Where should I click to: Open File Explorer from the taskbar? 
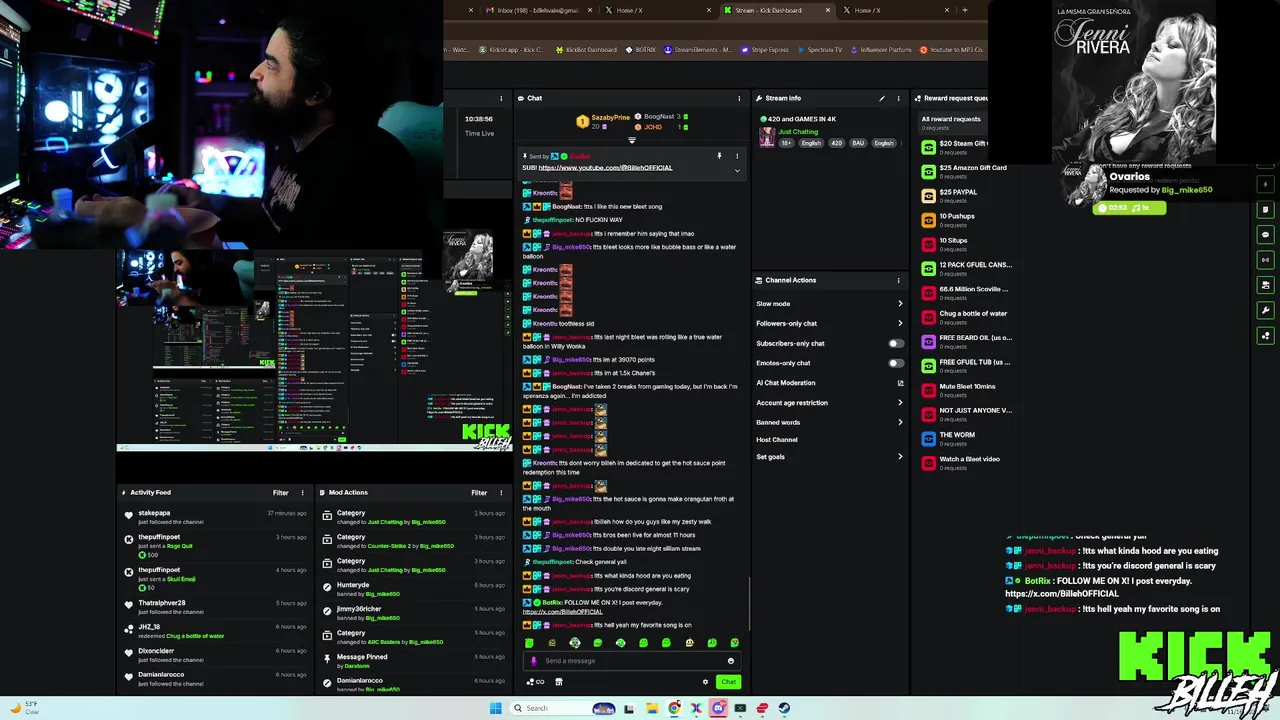pos(651,708)
